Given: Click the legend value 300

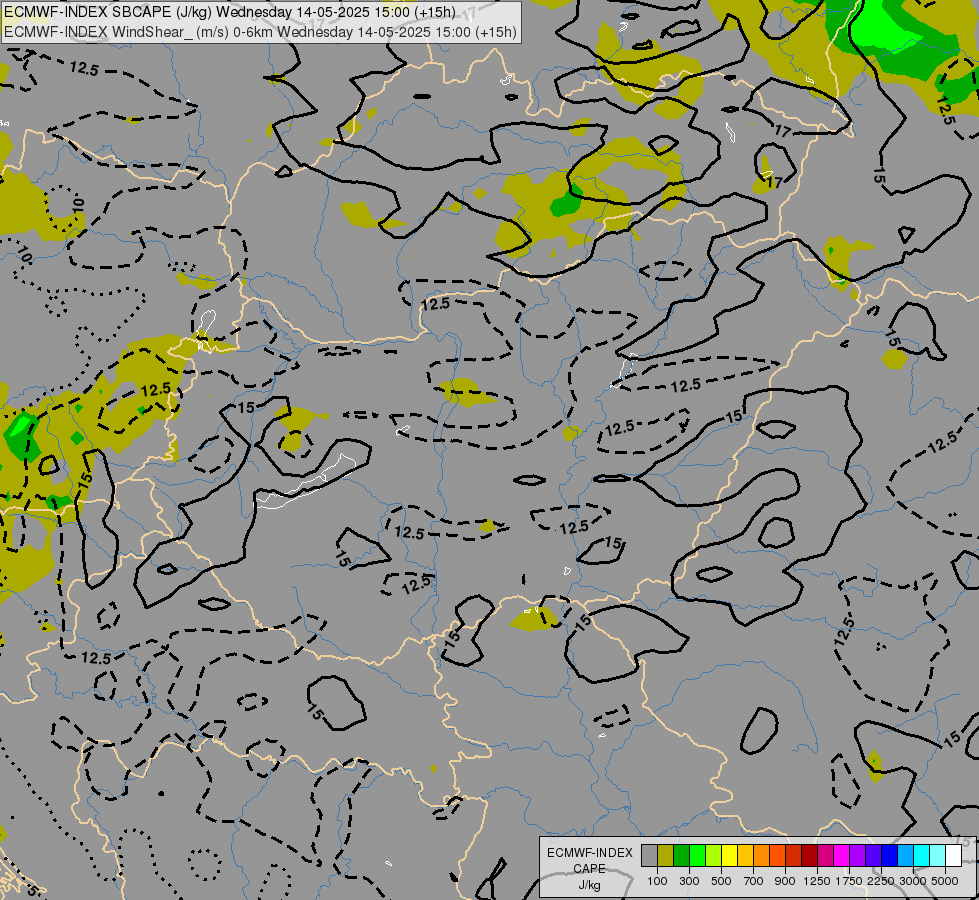Looking at the screenshot, I should click(689, 881).
